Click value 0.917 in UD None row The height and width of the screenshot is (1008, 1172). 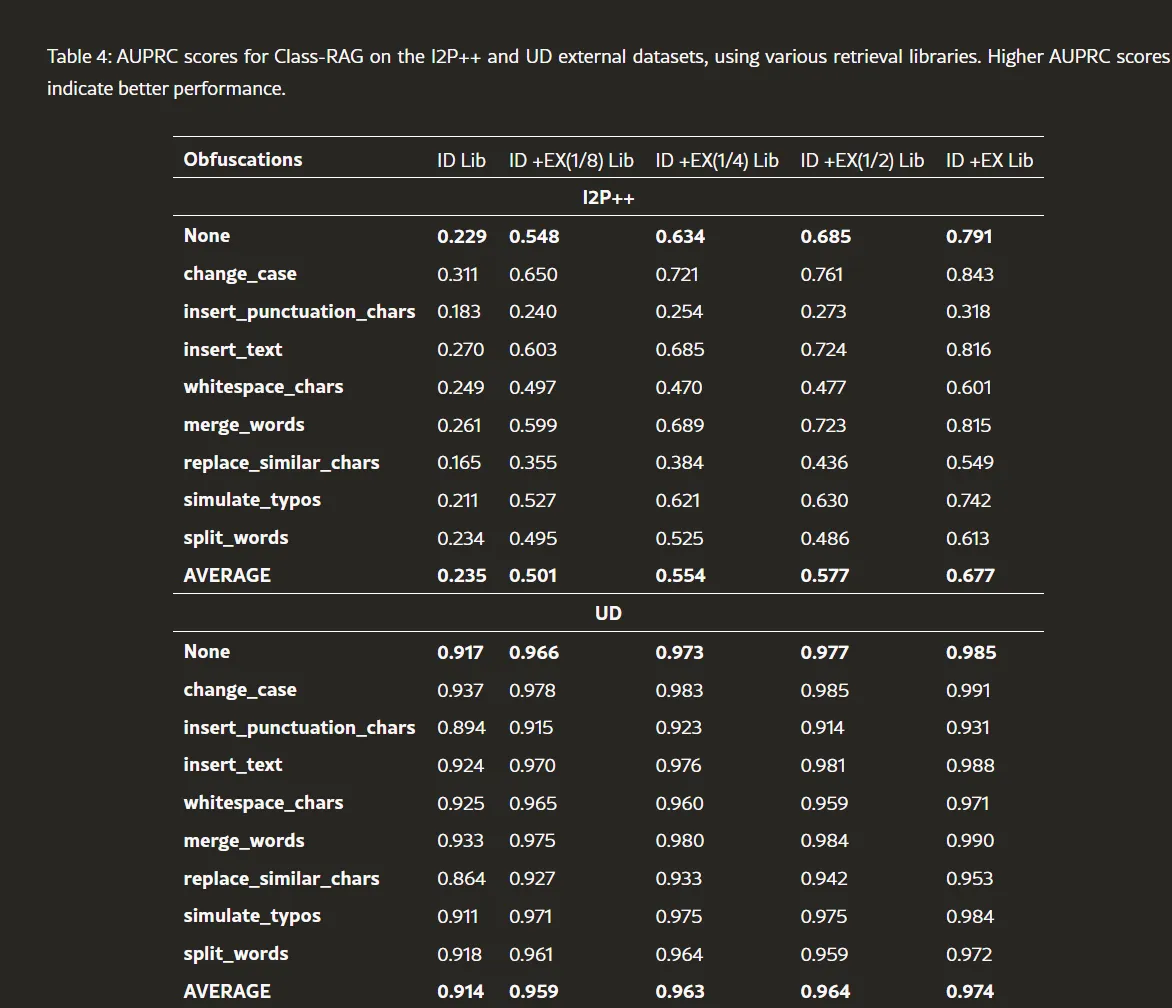point(460,652)
